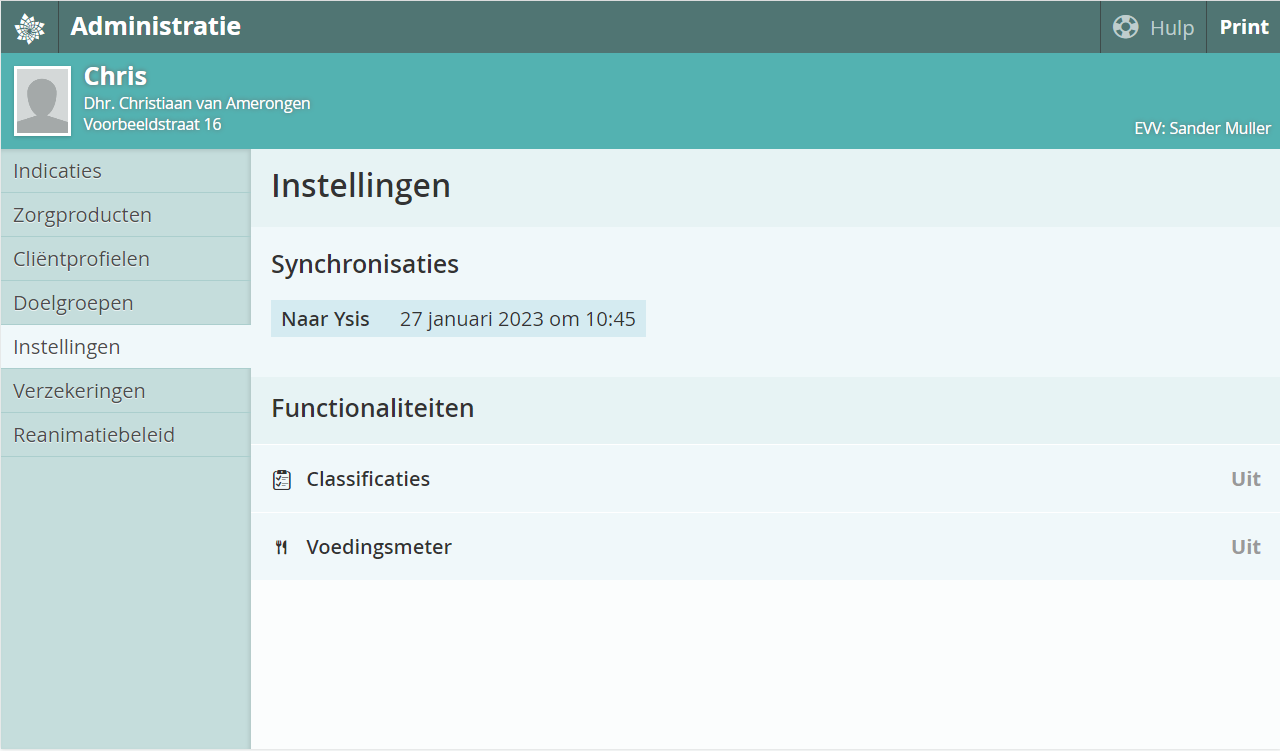Click the client avatar placeholder photo
The width and height of the screenshot is (1280, 751).
[42, 101]
